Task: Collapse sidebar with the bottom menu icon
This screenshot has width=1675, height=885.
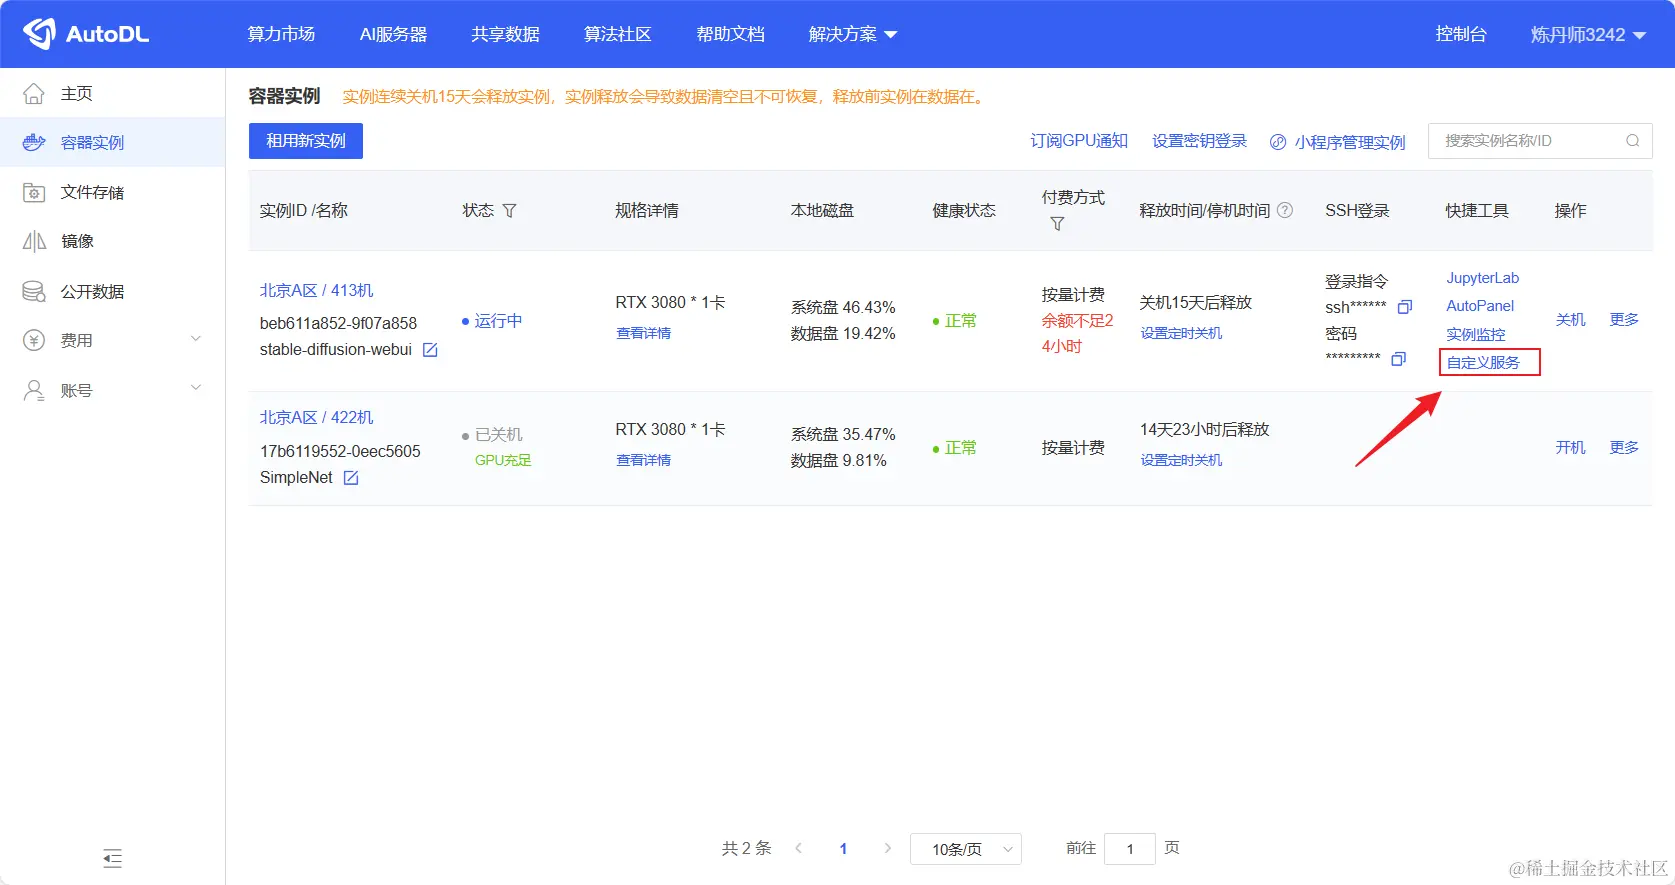Action: (x=112, y=858)
